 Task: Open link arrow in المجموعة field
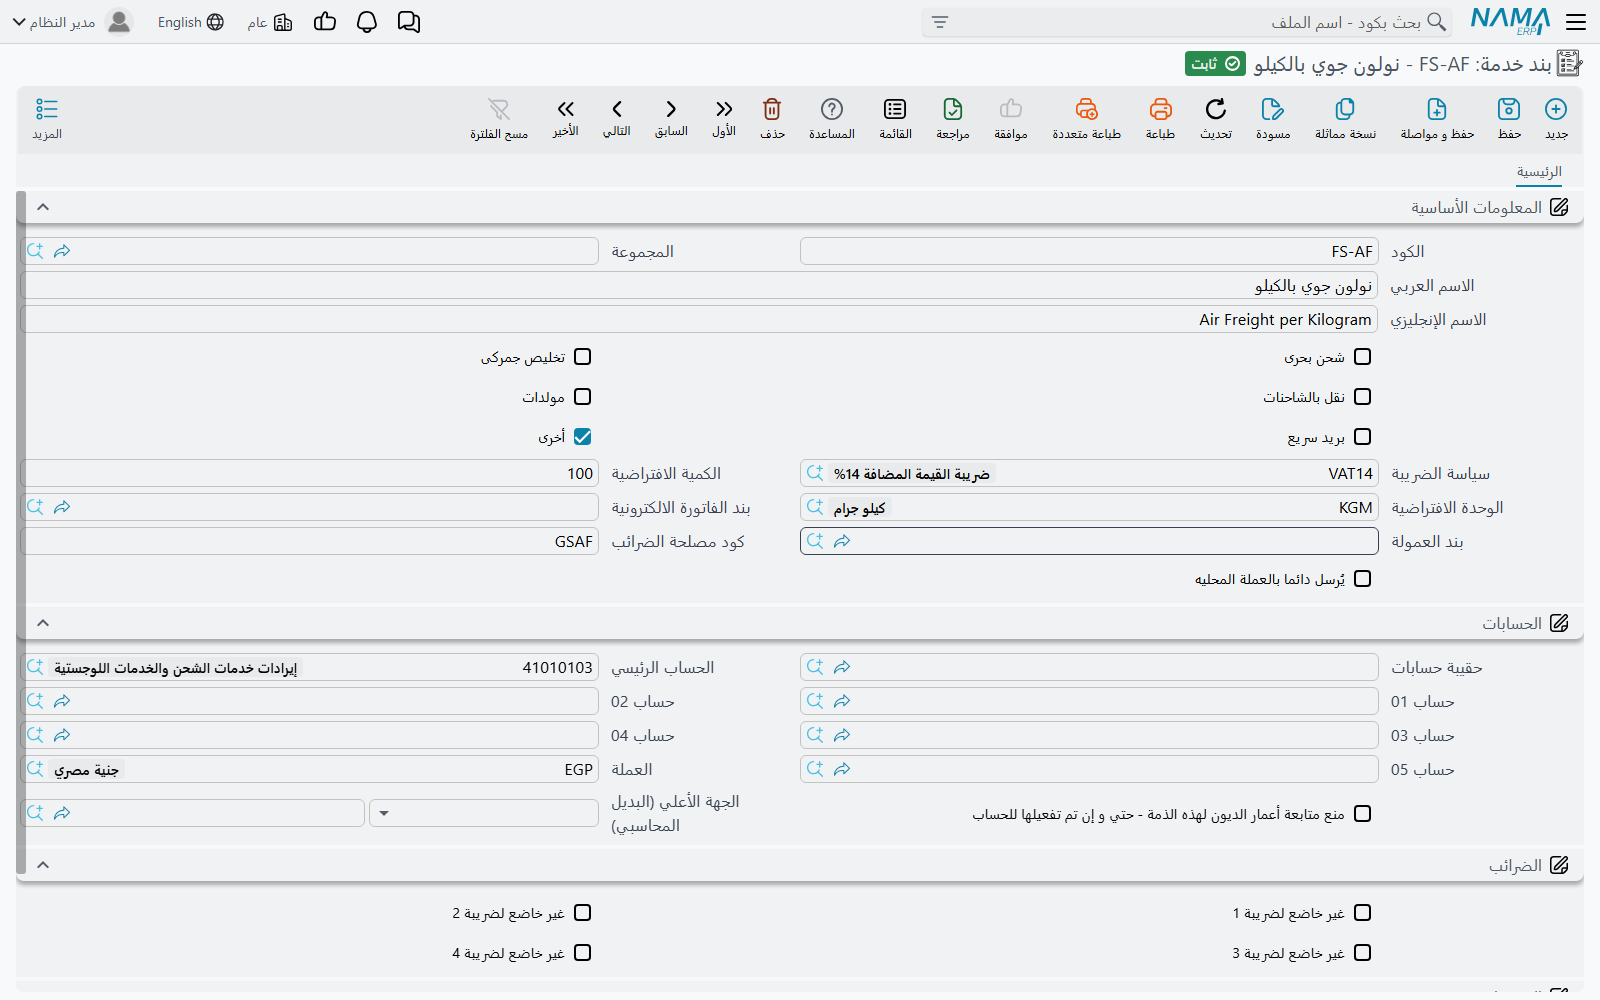pos(62,251)
